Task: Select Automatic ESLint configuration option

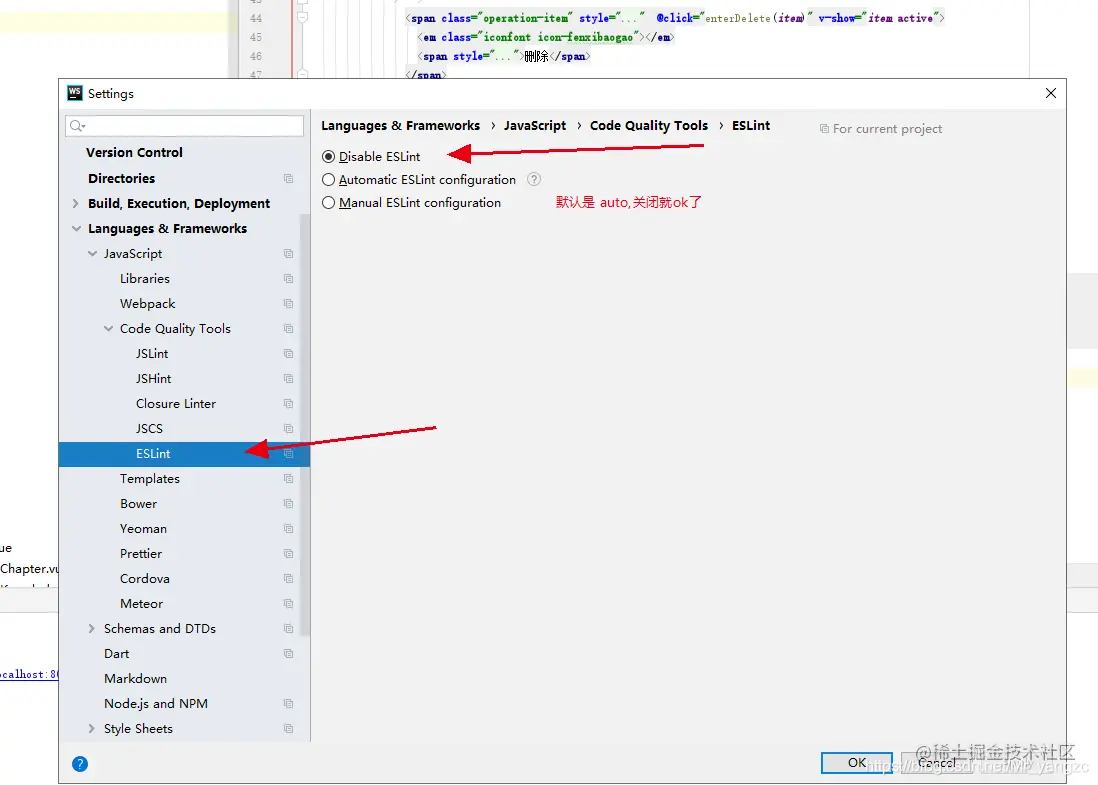Action: tap(328, 180)
